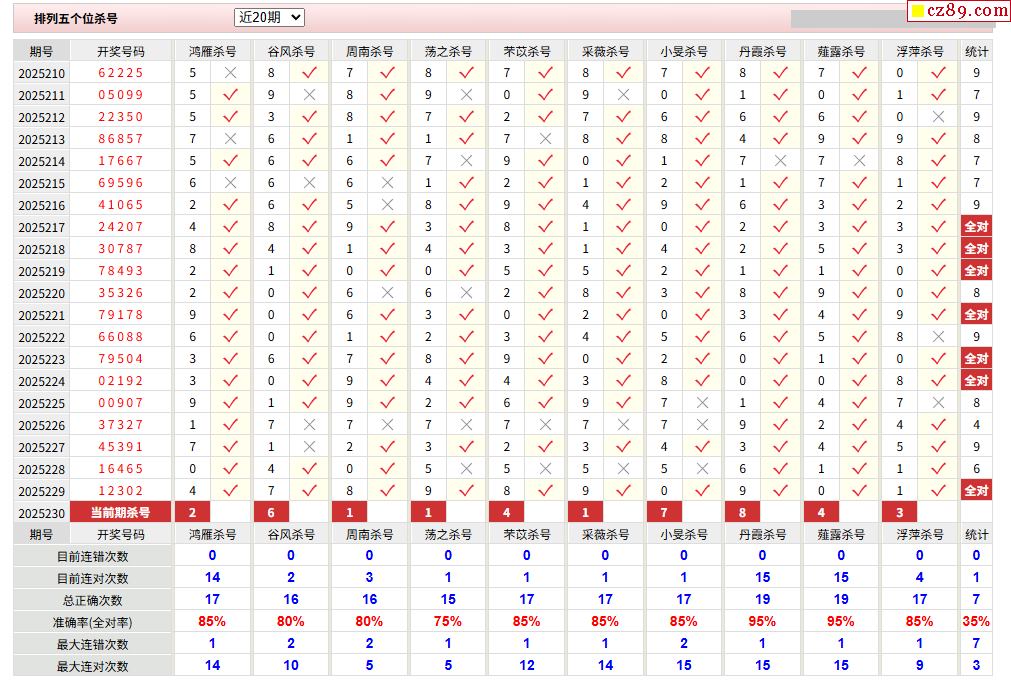This screenshot has width=1011, height=682.
Task: Click the X mark for 采薇杀号 in row 2025211
Action: (x=623, y=95)
